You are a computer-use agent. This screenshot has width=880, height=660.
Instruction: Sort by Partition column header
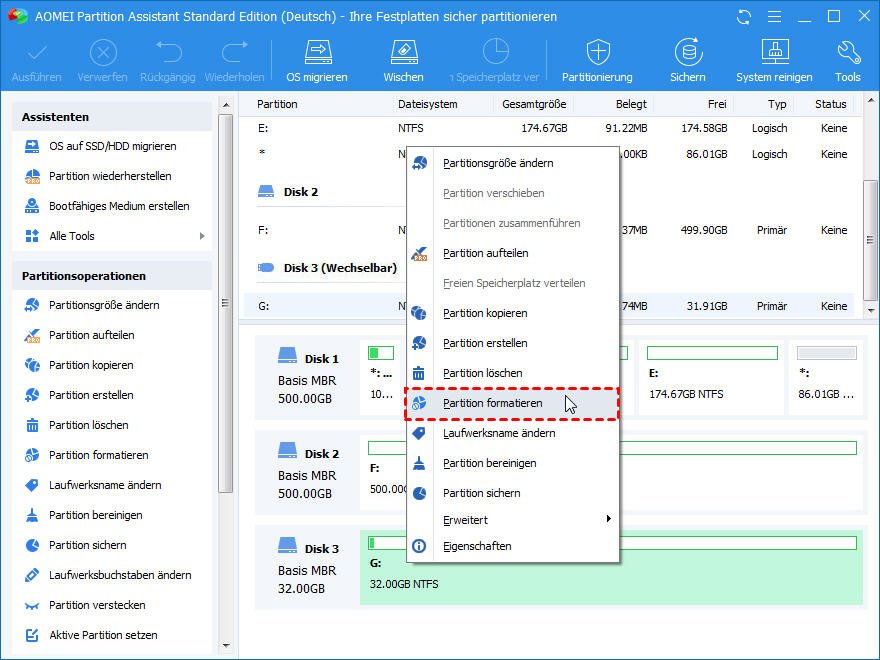[x=277, y=104]
